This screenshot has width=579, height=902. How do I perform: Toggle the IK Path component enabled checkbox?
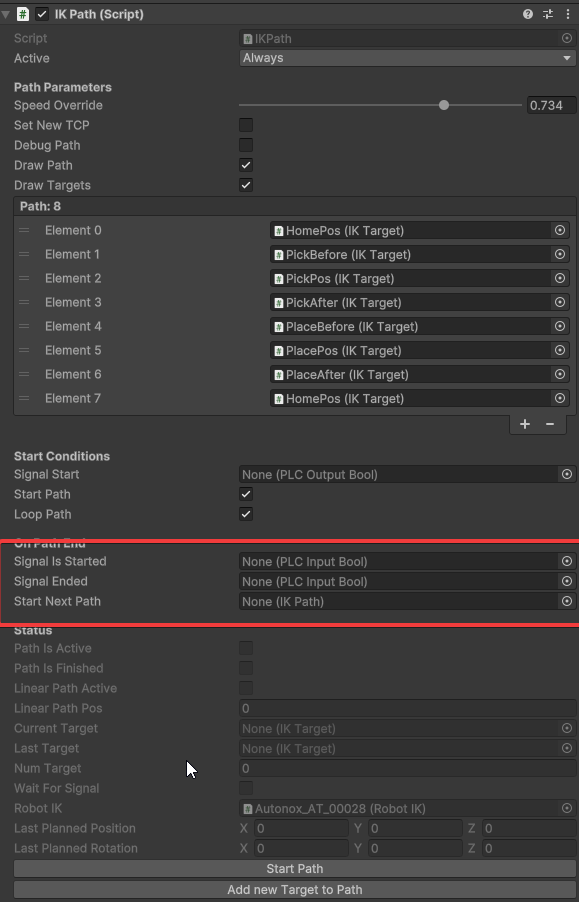(x=42, y=14)
